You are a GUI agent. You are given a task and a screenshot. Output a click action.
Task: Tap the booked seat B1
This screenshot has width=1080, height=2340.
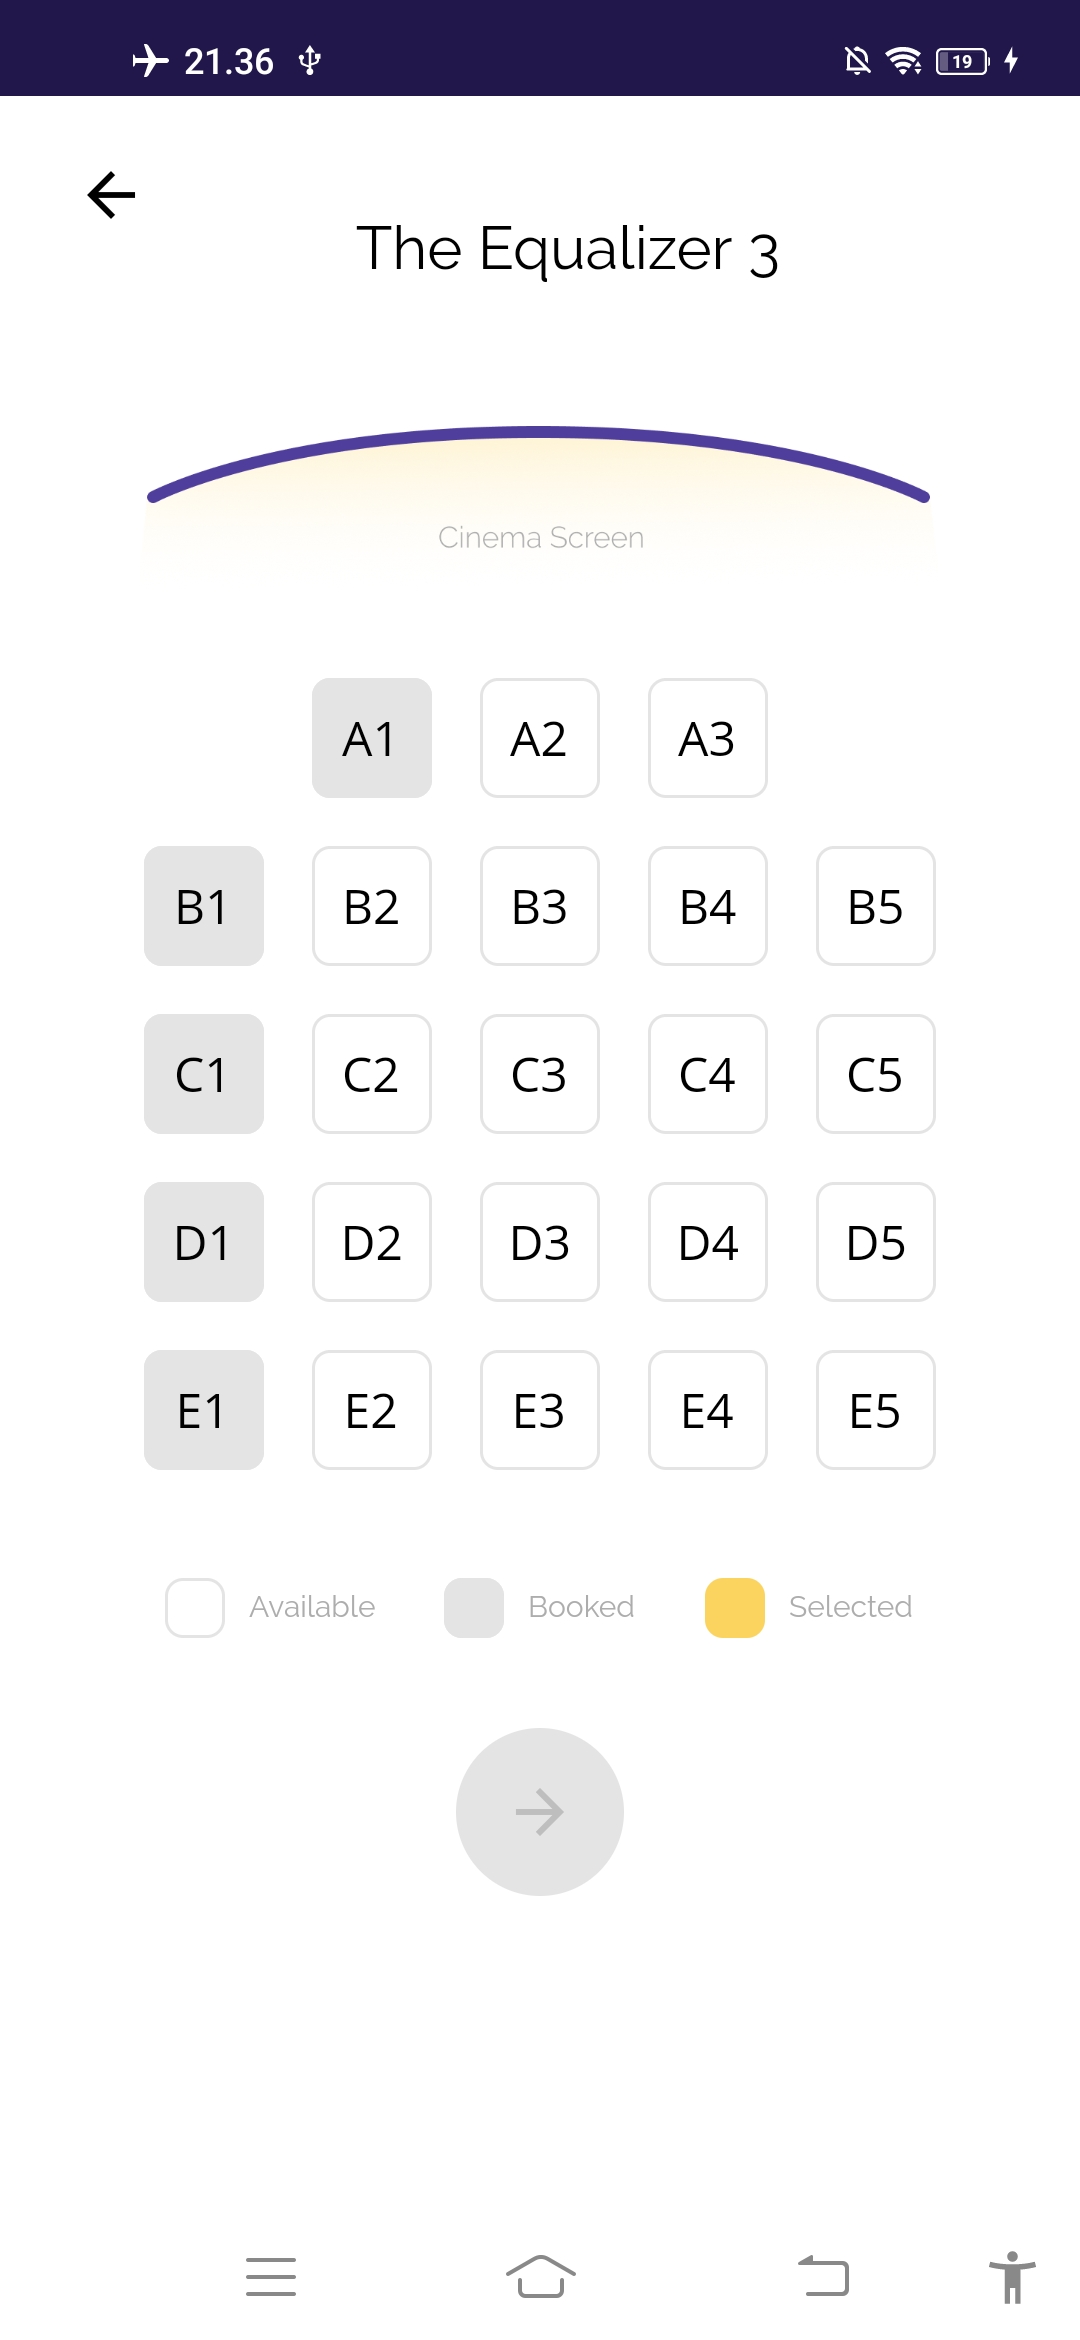pos(203,906)
